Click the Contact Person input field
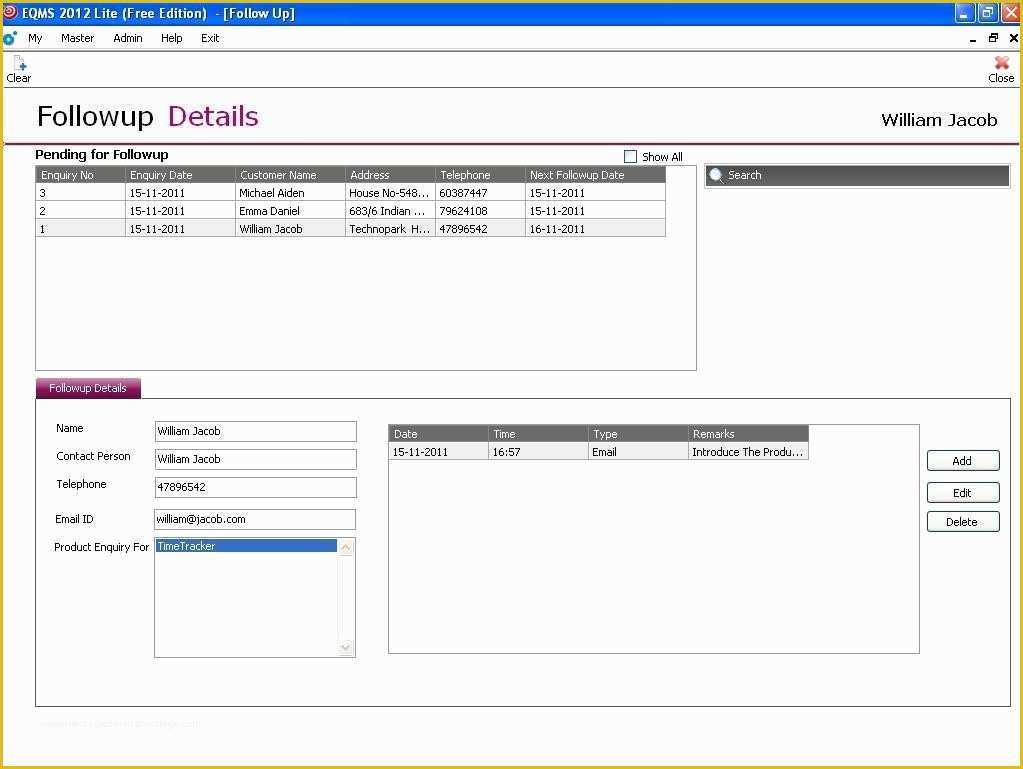This screenshot has width=1023, height=769. point(256,459)
